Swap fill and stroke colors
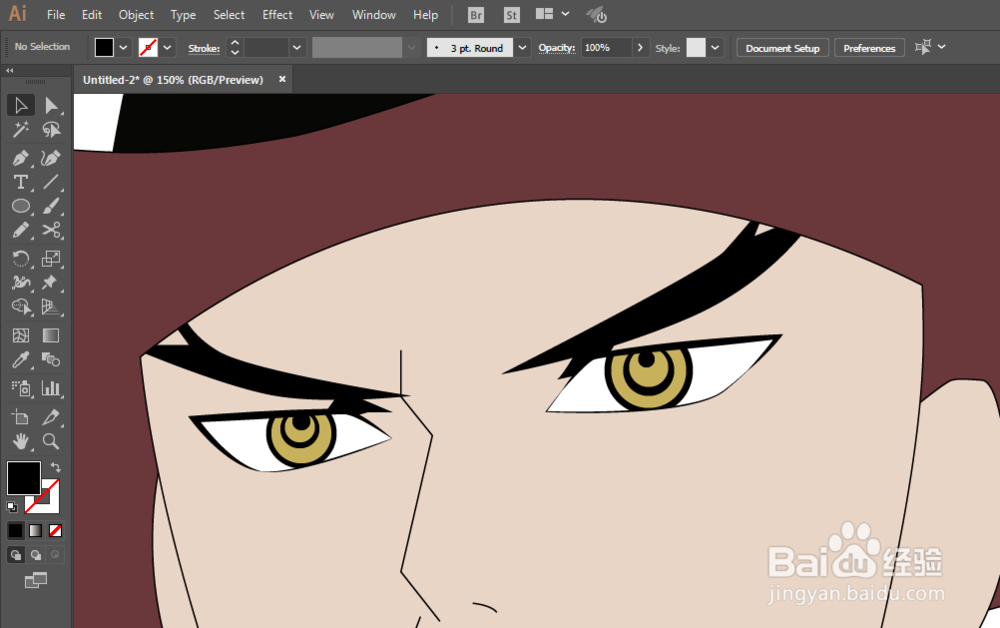This screenshot has height=628, width=1000. click(x=55, y=467)
